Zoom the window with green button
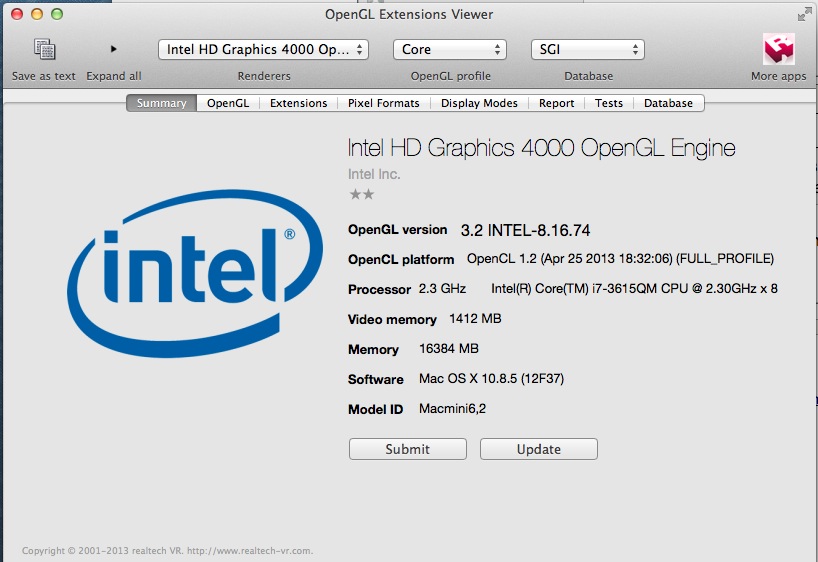This screenshot has width=818, height=562. (57, 14)
